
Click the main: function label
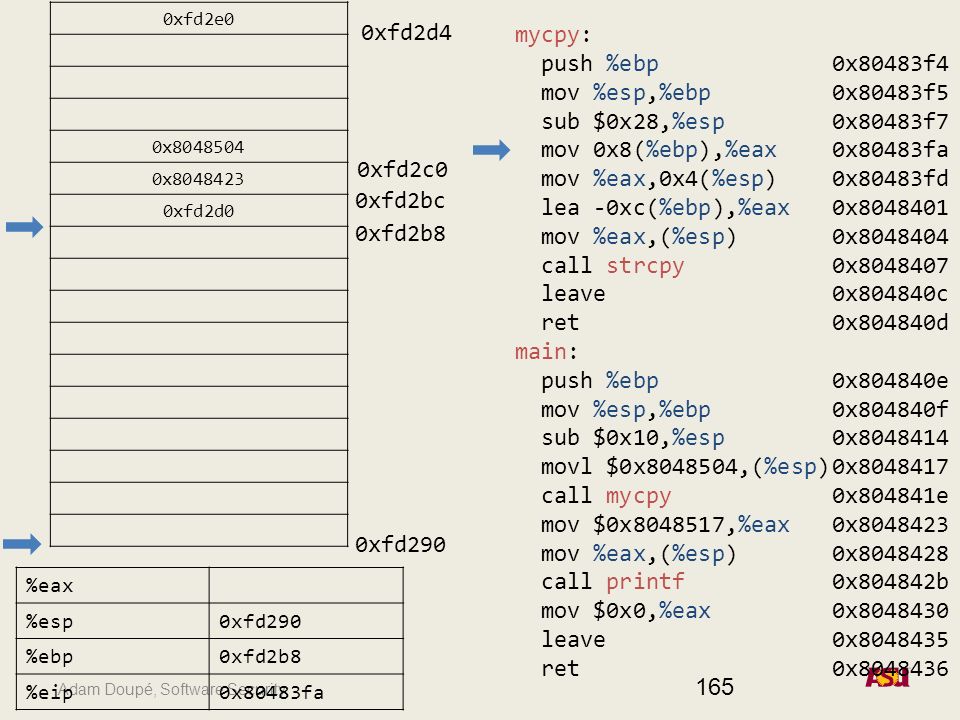tap(546, 351)
